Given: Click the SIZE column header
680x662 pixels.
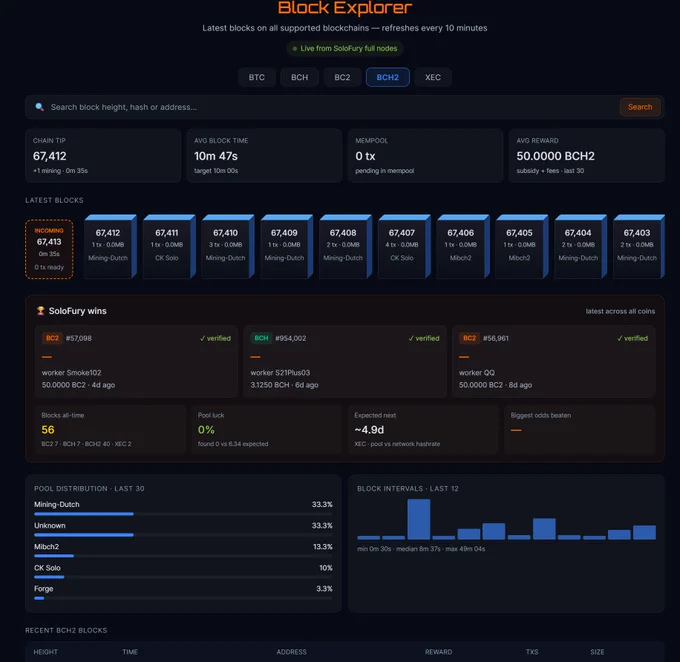Looking at the screenshot, I should click(597, 652).
